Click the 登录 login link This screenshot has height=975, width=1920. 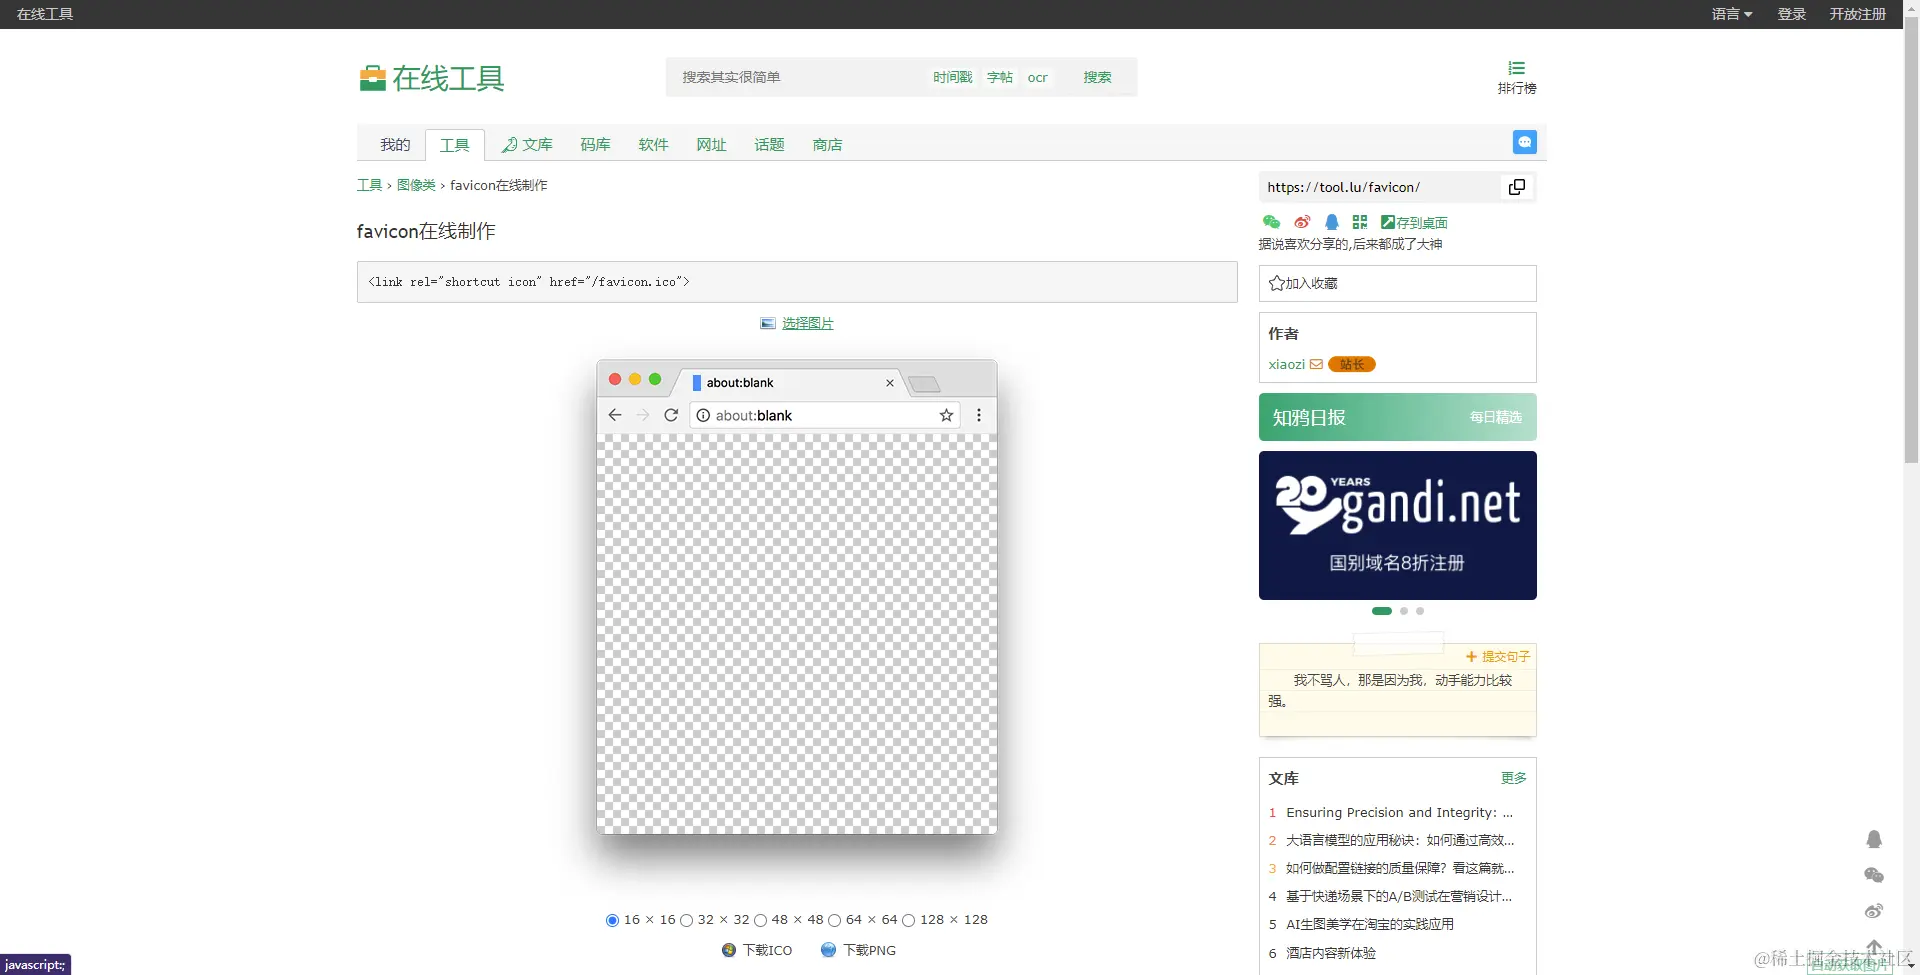tap(1791, 14)
